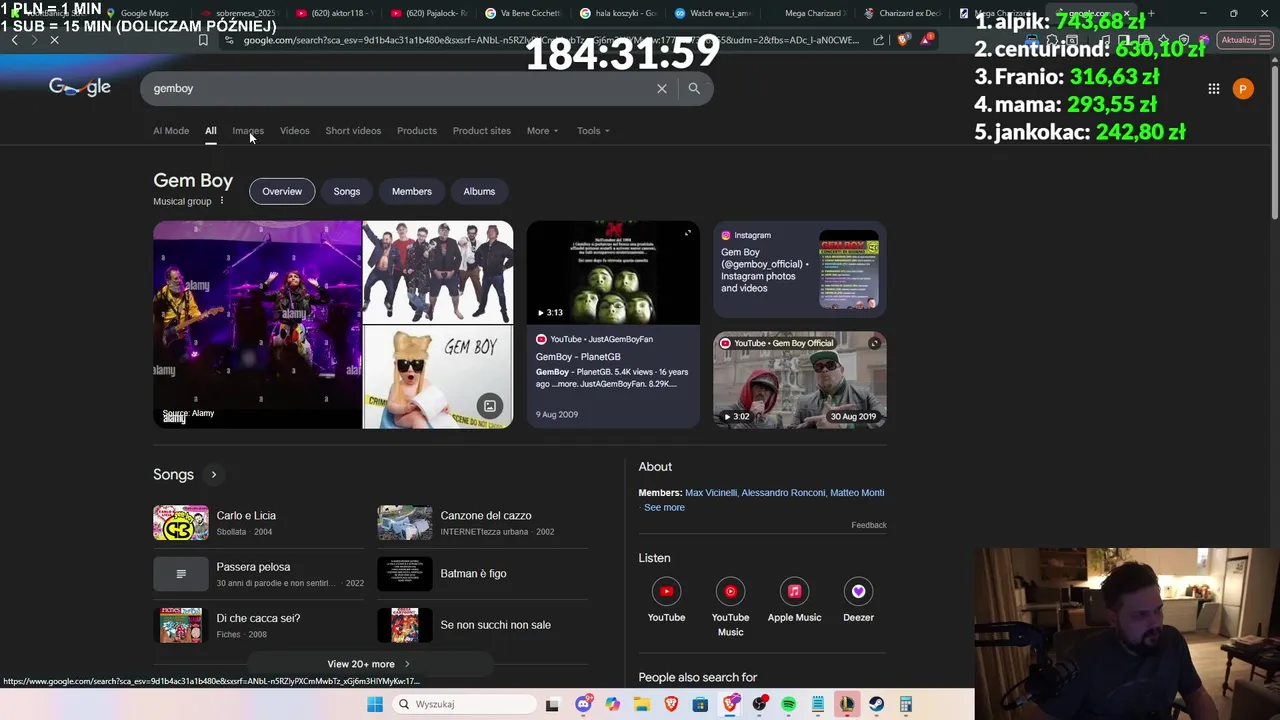Screen dimensions: 1280x720
Task: Open the Google account avatar
Action: pos(1243,89)
